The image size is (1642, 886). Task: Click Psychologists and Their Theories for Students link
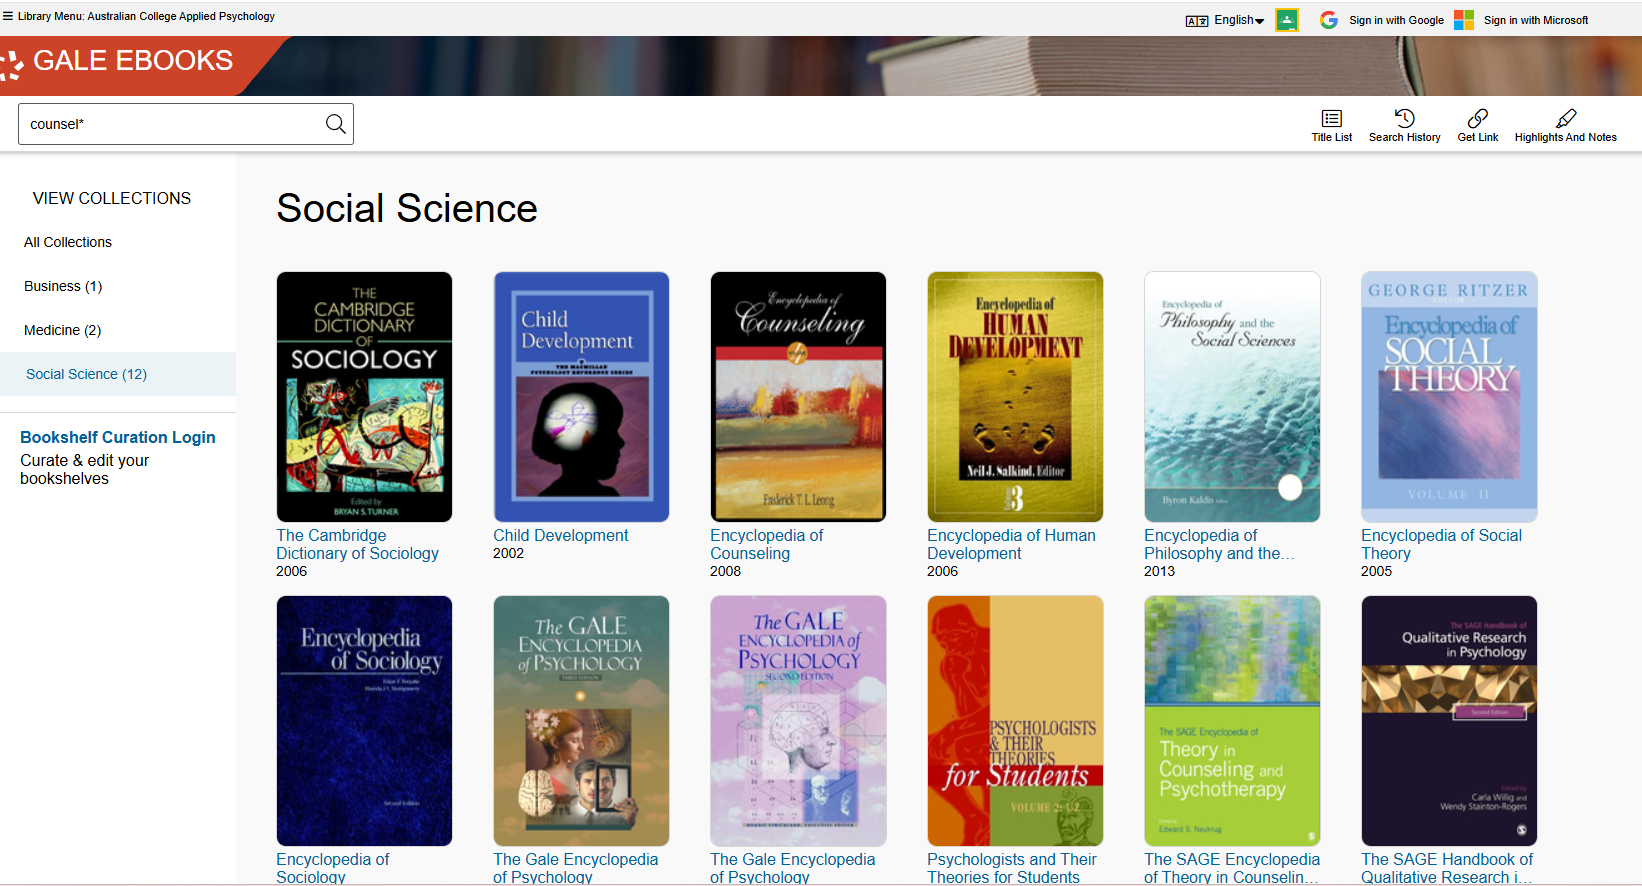(x=1011, y=868)
